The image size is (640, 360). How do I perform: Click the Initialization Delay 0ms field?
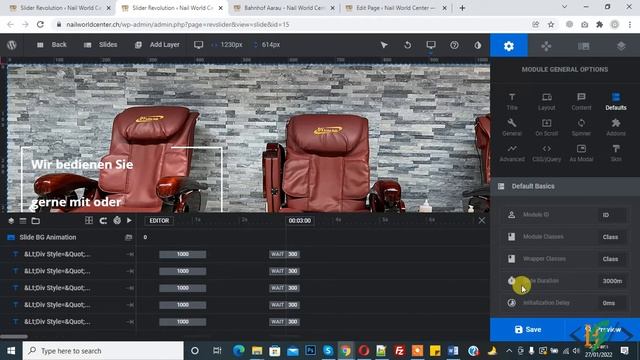[612, 303]
